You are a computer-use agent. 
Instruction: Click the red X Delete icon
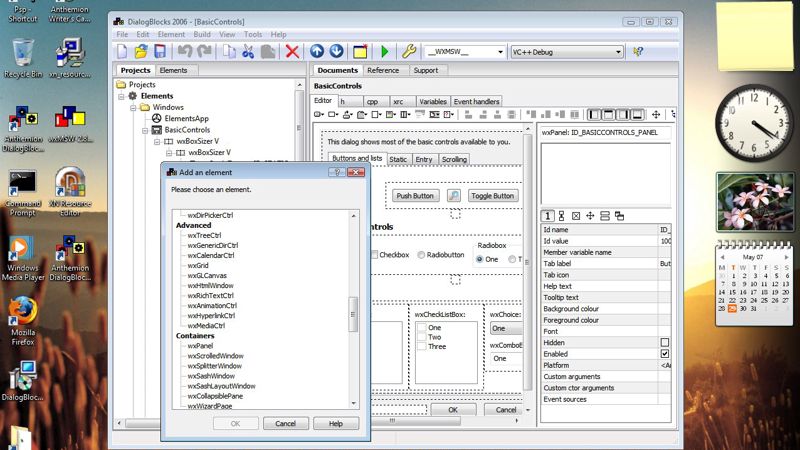point(292,52)
